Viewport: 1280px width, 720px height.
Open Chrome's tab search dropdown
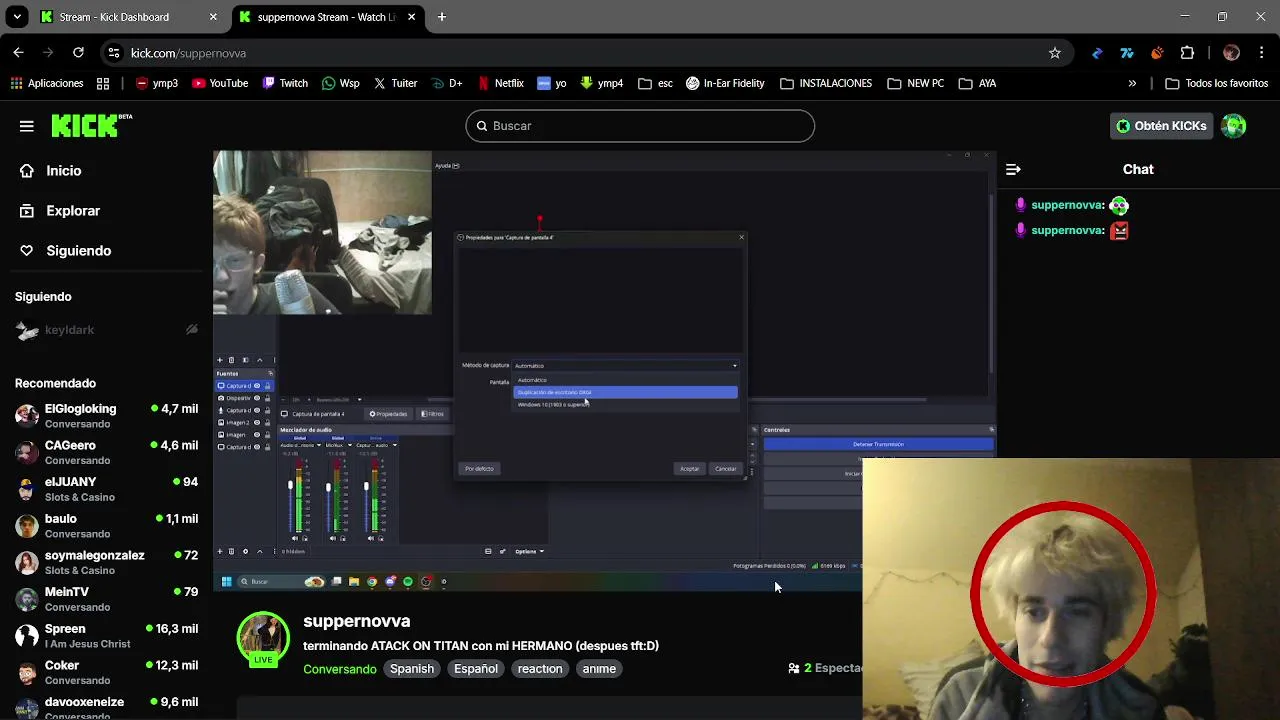17,17
